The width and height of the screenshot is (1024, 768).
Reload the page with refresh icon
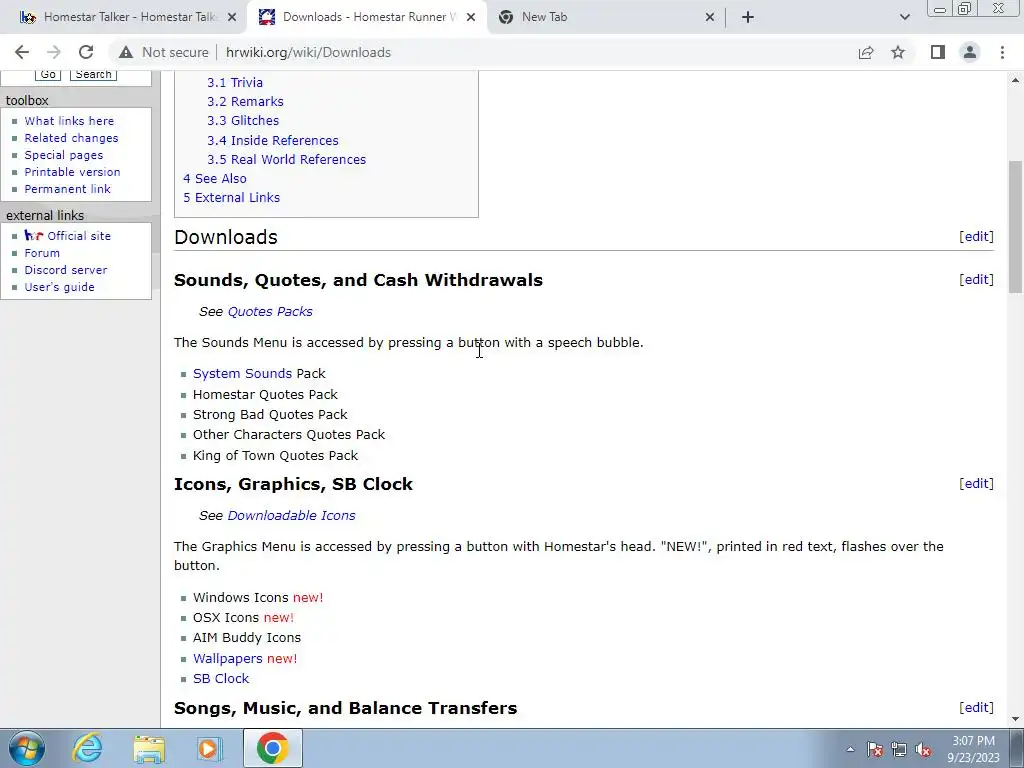86,52
